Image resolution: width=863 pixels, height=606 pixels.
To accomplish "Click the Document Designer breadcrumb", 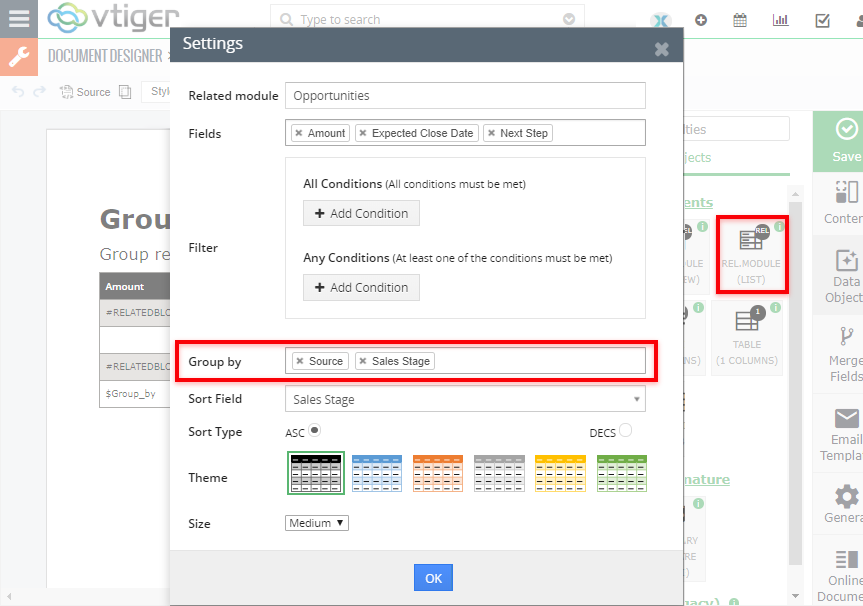I will (x=105, y=56).
